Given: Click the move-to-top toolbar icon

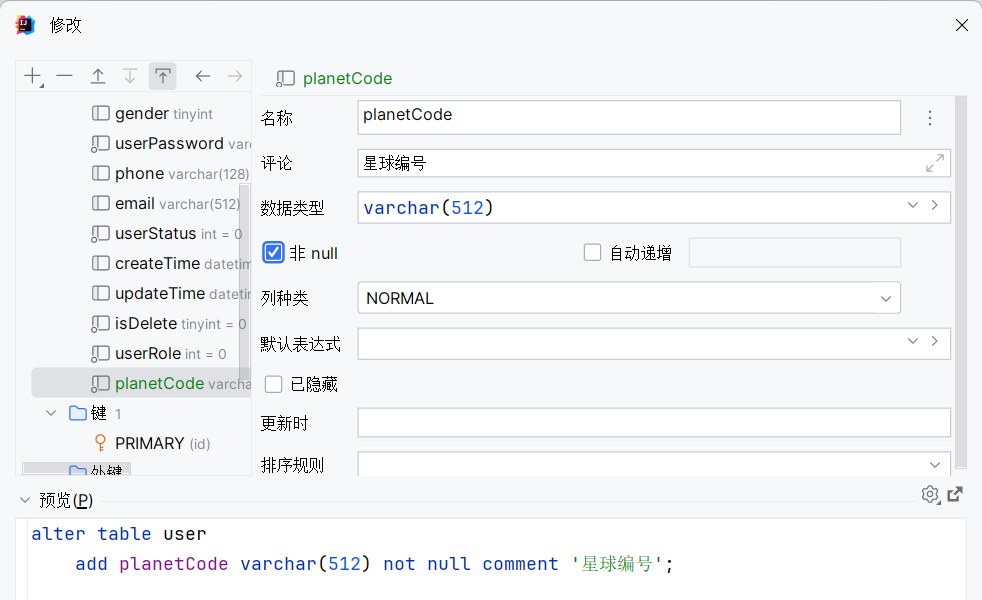Looking at the screenshot, I should 162,76.
